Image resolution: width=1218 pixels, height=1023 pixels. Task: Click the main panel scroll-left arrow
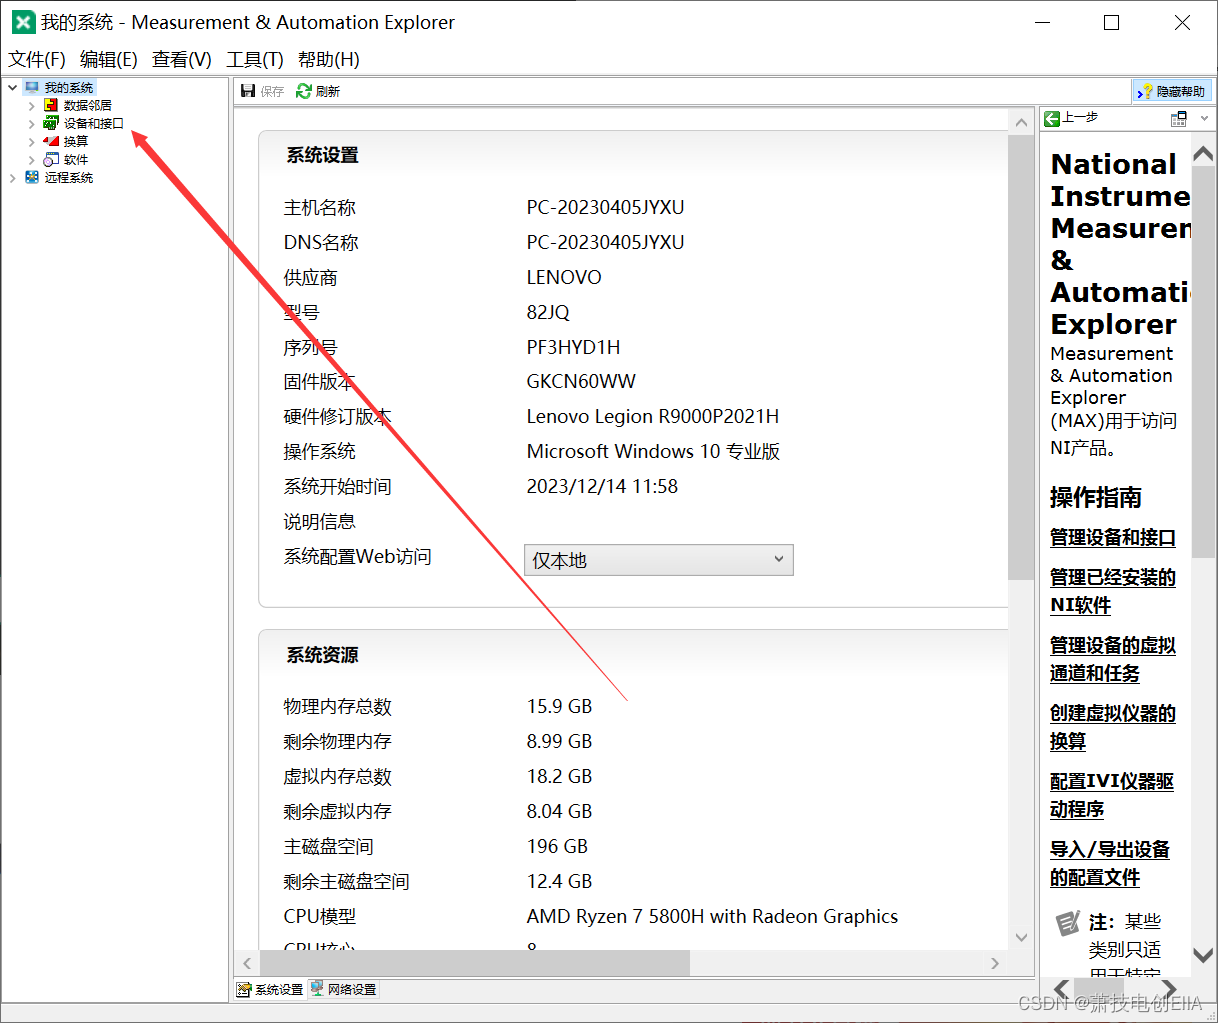[x=247, y=963]
